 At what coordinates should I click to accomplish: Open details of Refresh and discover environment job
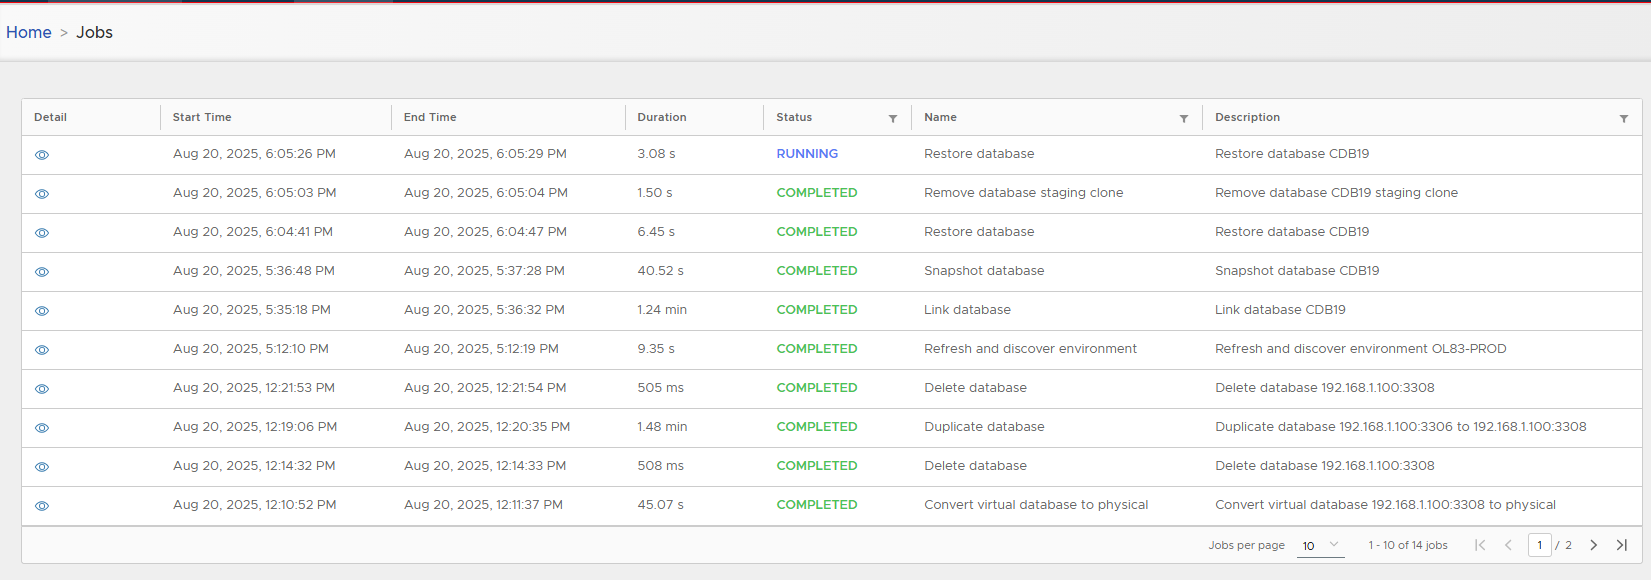(42, 350)
